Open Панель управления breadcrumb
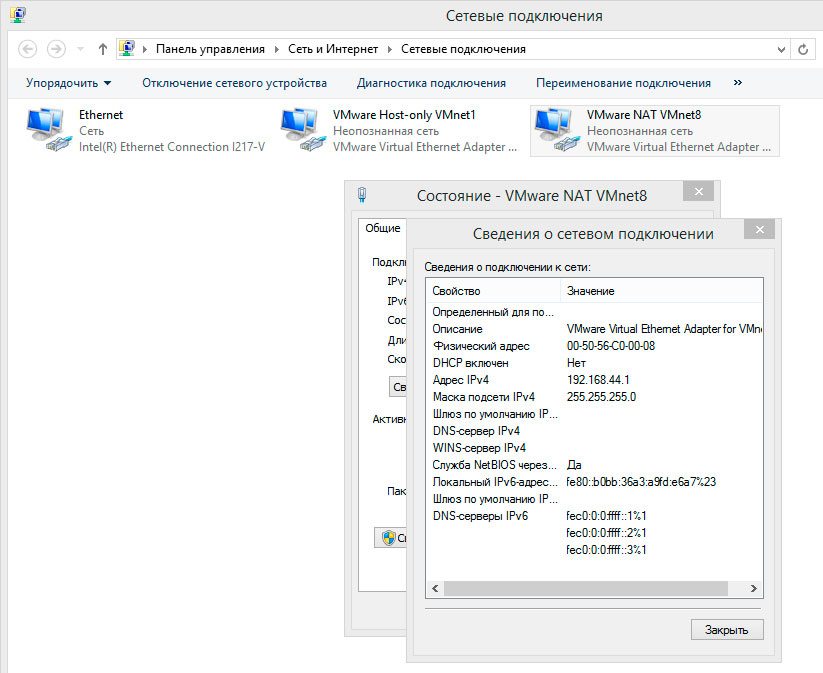823x673 pixels. pyautogui.click(x=210, y=49)
